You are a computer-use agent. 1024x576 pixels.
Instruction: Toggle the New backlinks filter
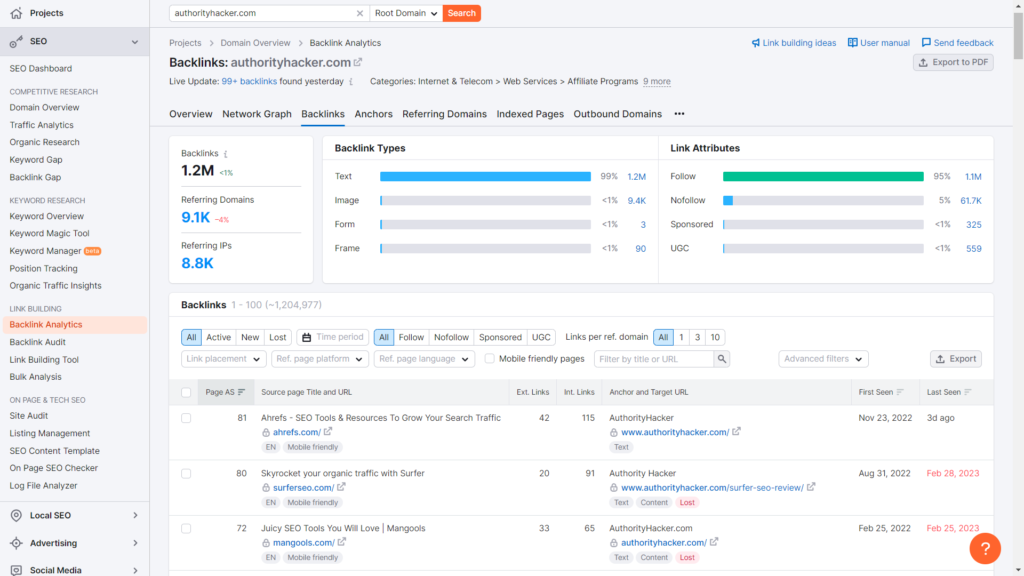(x=250, y=338)
